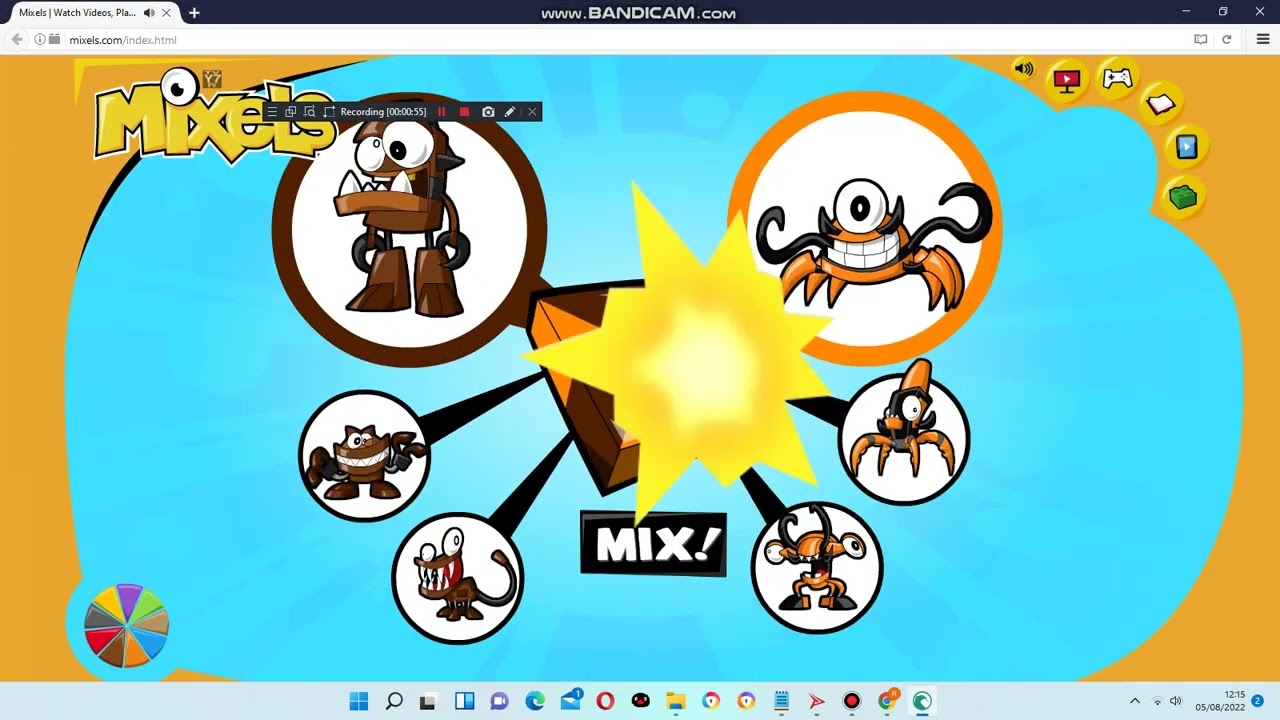Mute the website sound speaker icon
Image resolution: width=1280 pixels, height=720 pixels.
pos(1024,69)
